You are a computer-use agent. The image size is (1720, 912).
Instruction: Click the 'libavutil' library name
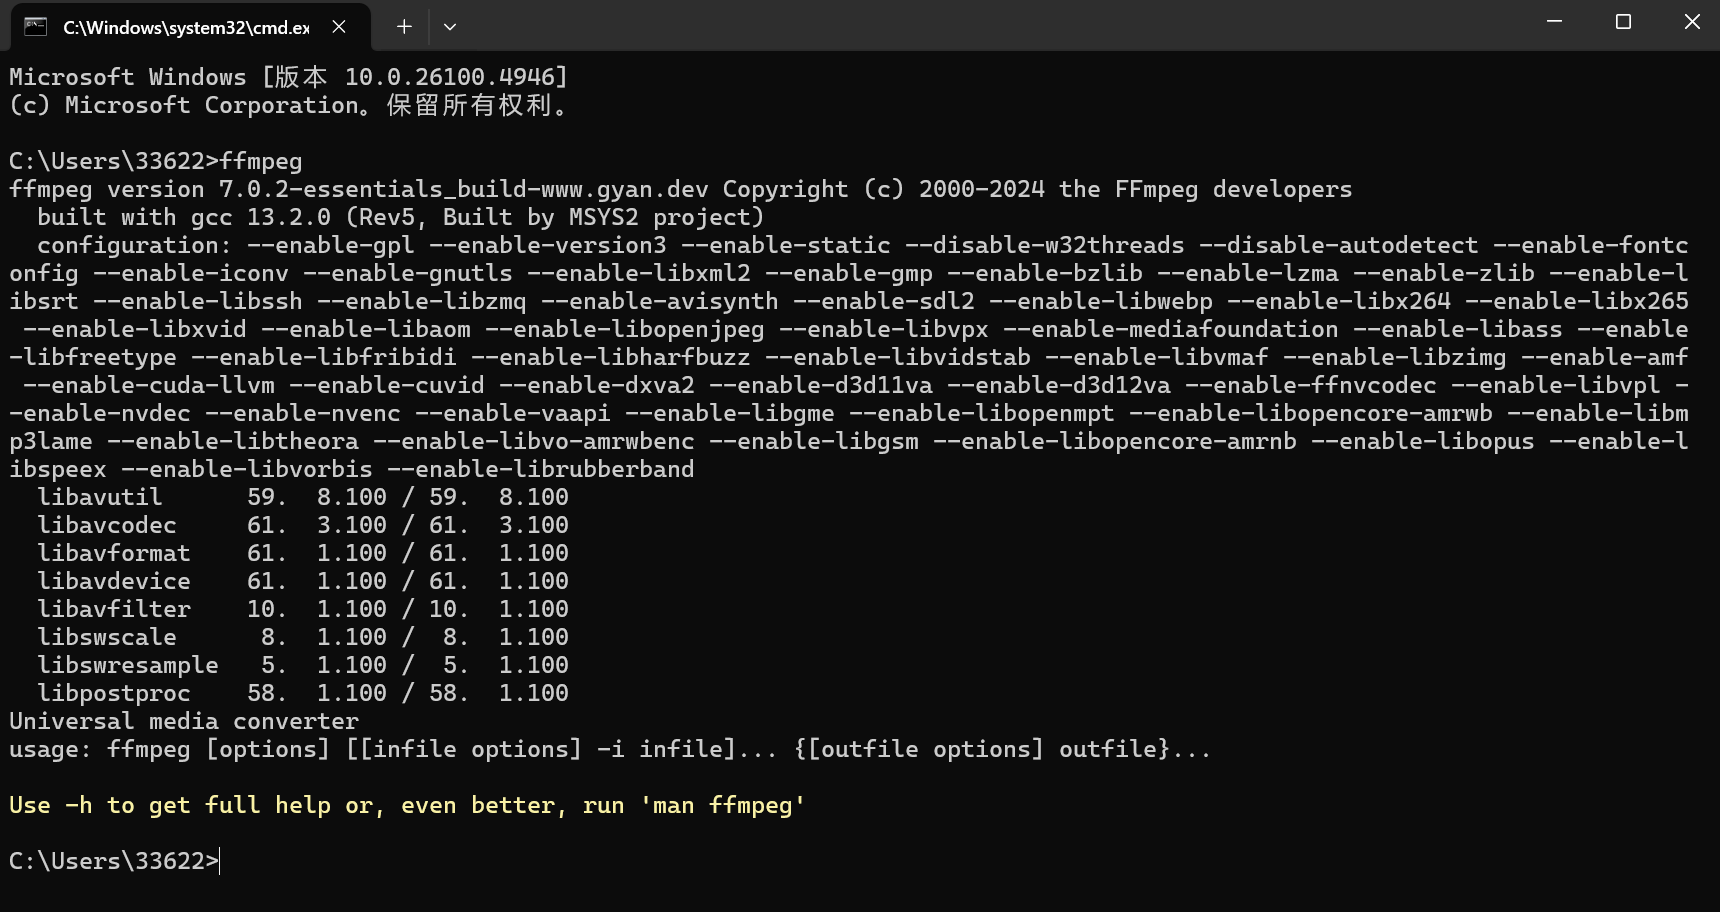coord(99,498)
